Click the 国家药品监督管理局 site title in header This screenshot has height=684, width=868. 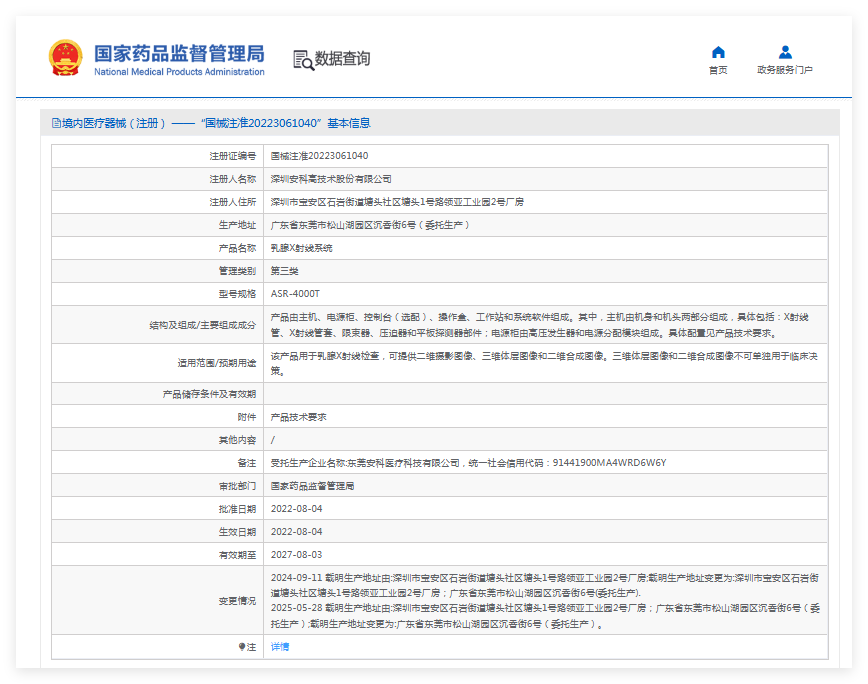(x=179, y=53)
